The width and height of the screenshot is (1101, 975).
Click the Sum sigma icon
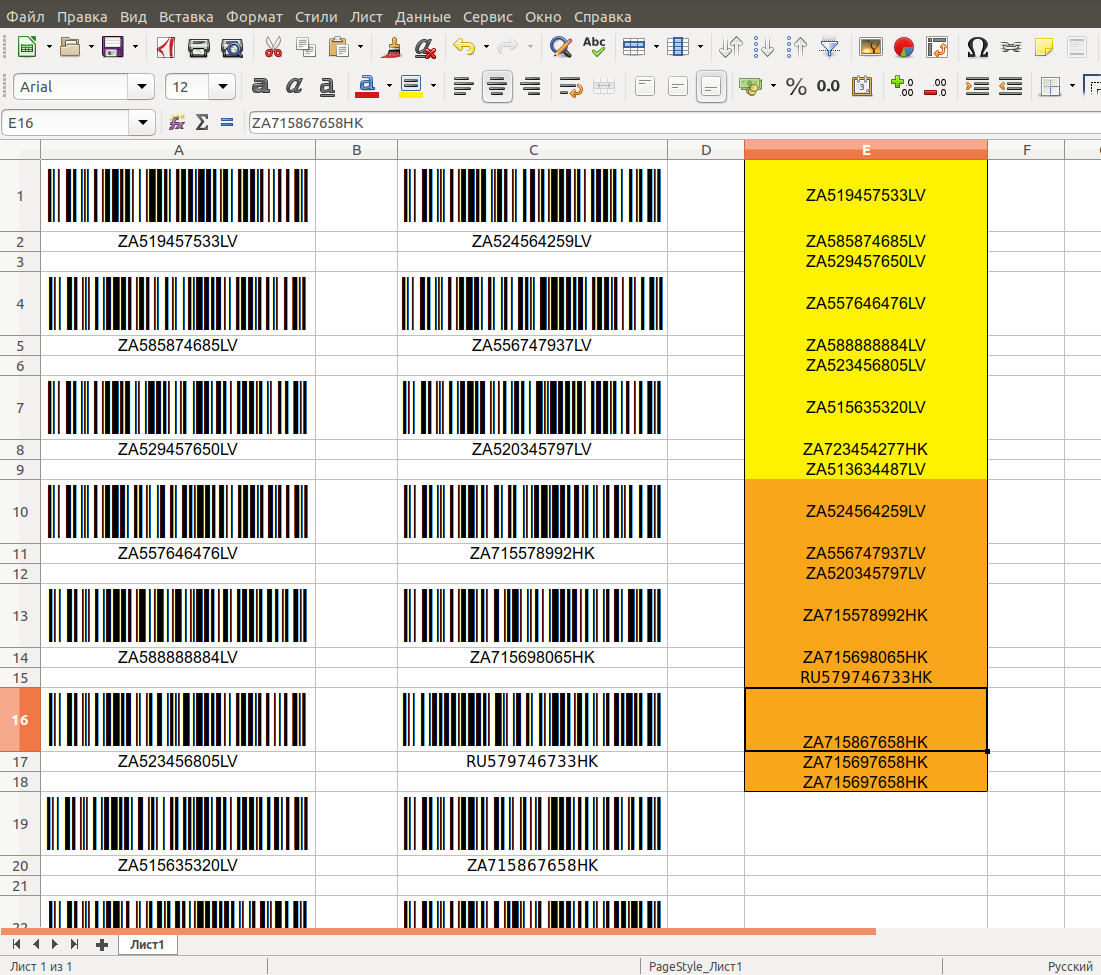[202, 123]
